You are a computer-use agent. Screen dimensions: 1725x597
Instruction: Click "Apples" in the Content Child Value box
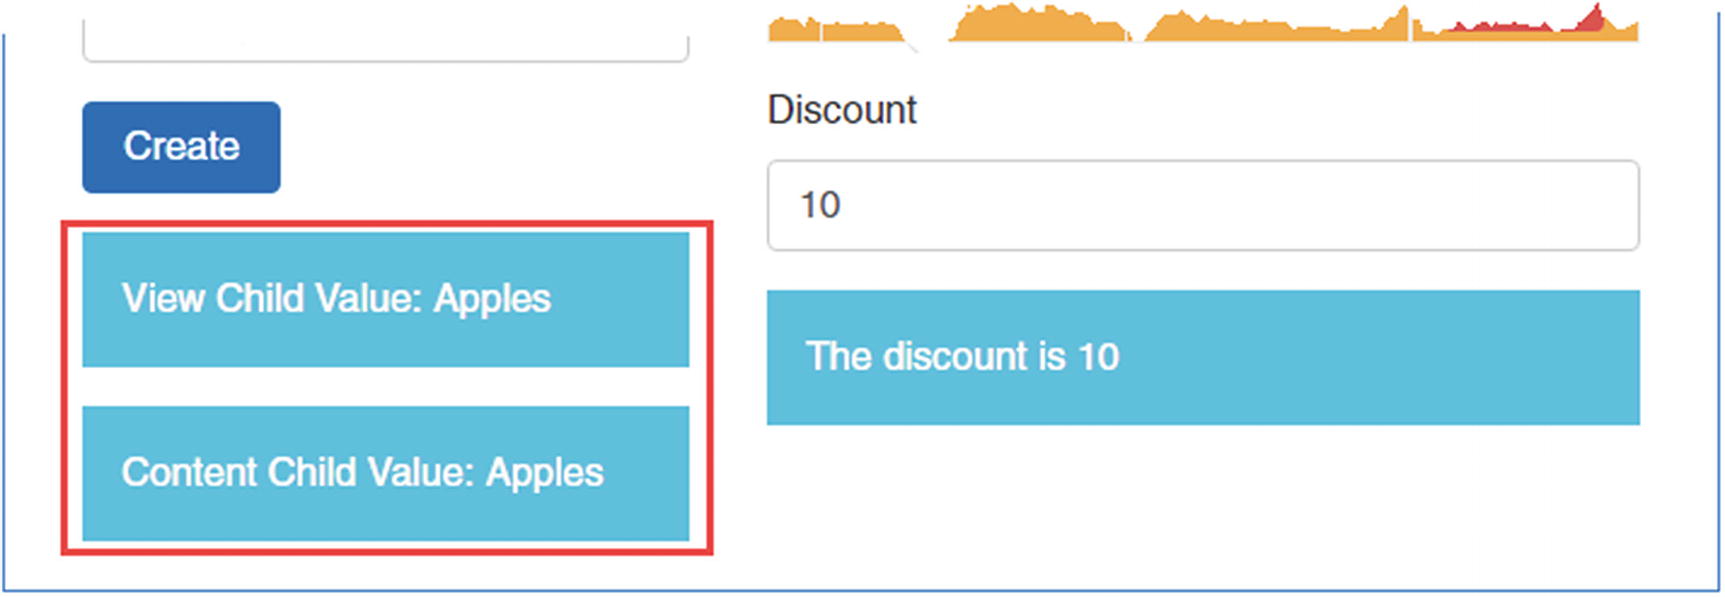(545, 473)
